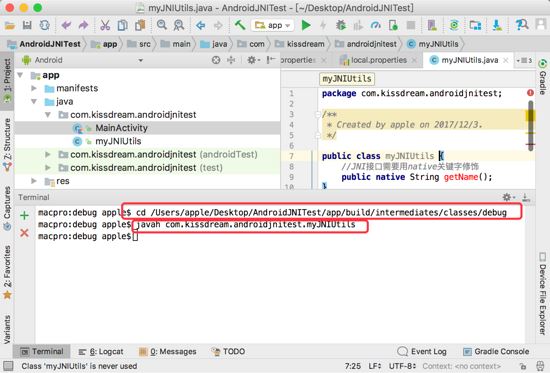This screenshot has width=550, height=373.
Task: Click the scroll-from-source target icon
Action: pyautogui.click(x=216, y=60)
